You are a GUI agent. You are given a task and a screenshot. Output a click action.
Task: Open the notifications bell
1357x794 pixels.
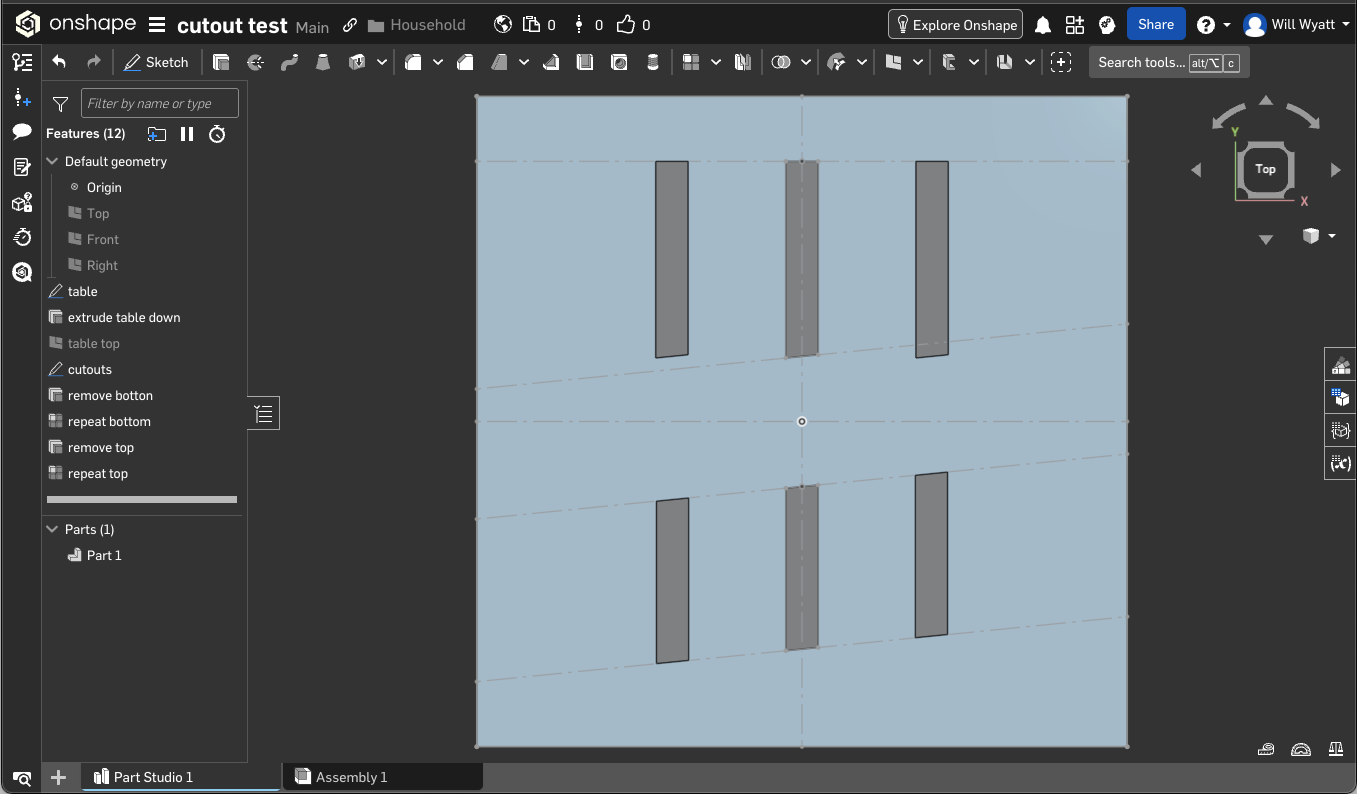click(1042, 25)
